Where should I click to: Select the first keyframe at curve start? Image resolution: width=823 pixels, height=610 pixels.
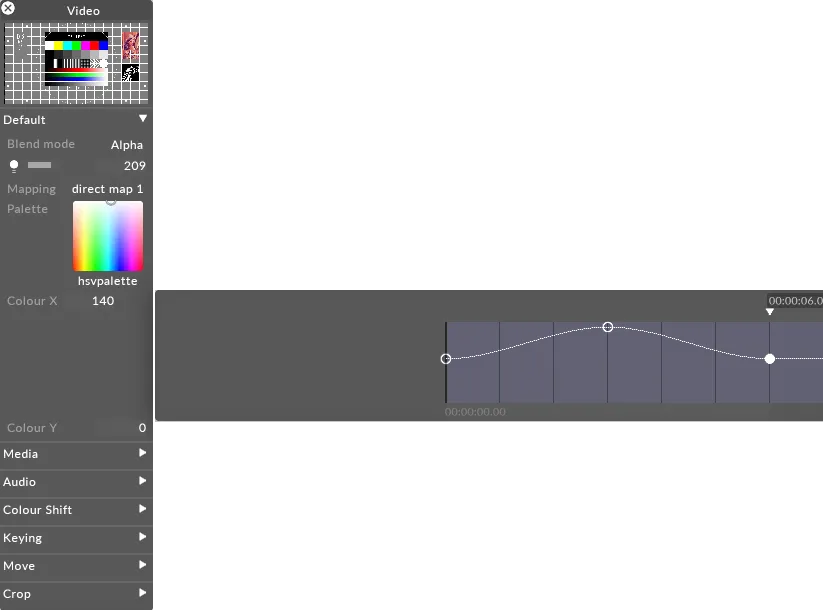(x=446, y=359)
